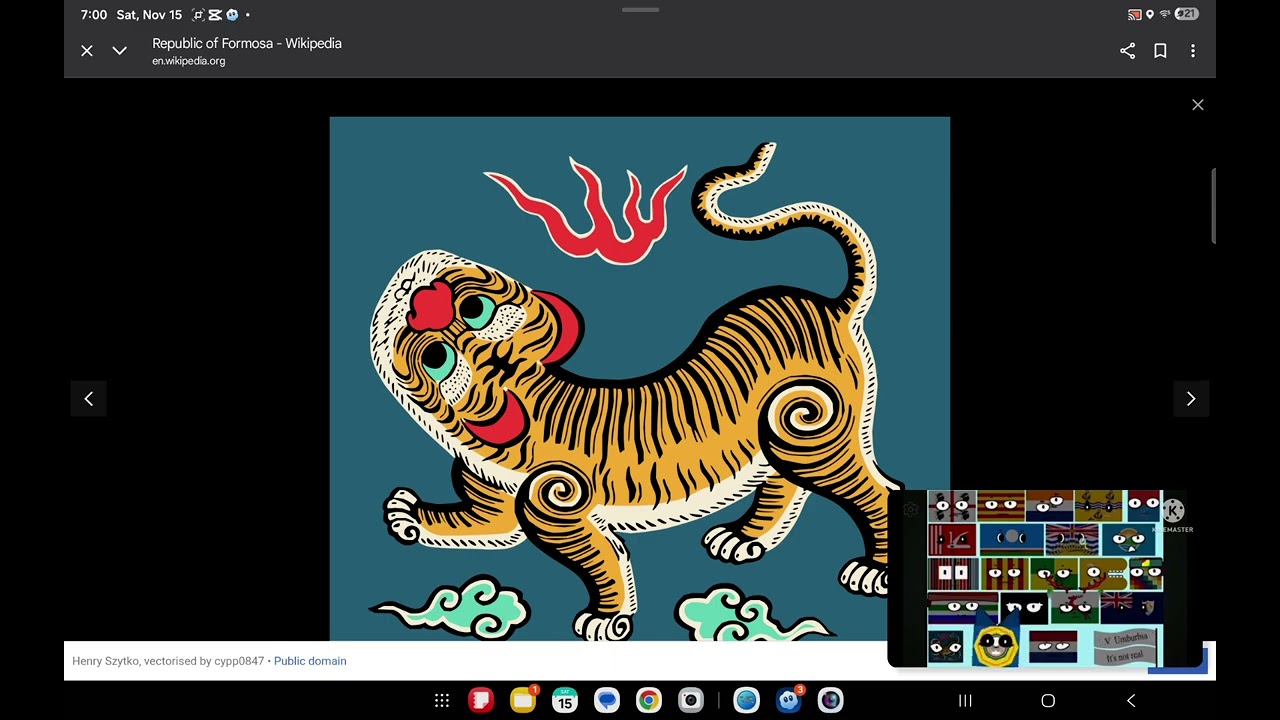Screen dimensions: 1280x720
Task: Open the Messages app in taskbar
Action: click(x=607, y=701)
